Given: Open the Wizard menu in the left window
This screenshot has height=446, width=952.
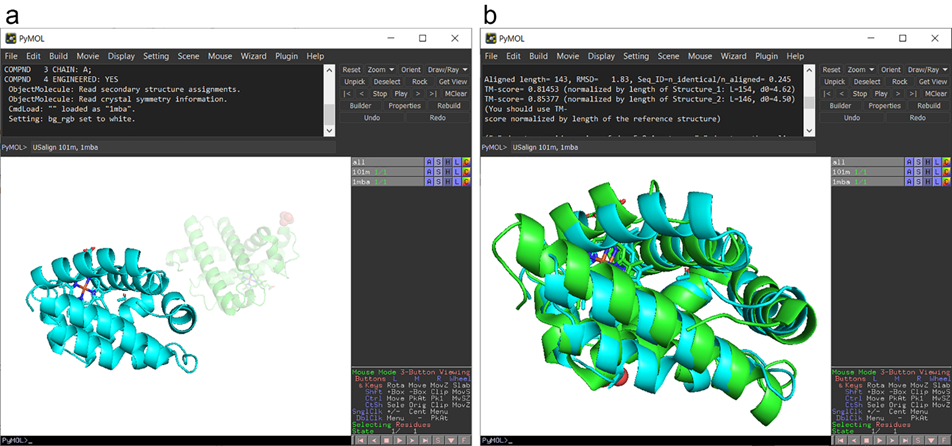Looking at the screenshot, I should pyautogui.click(x=241, y=56).
